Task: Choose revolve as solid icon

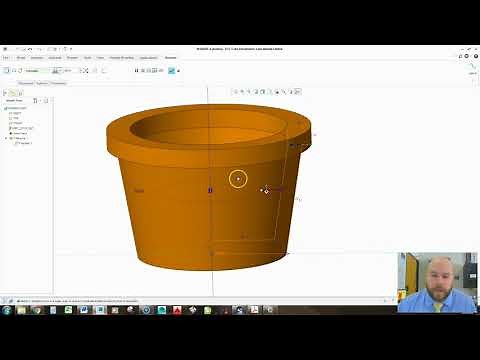Action: pyautogui.click(x=6, y=70)
